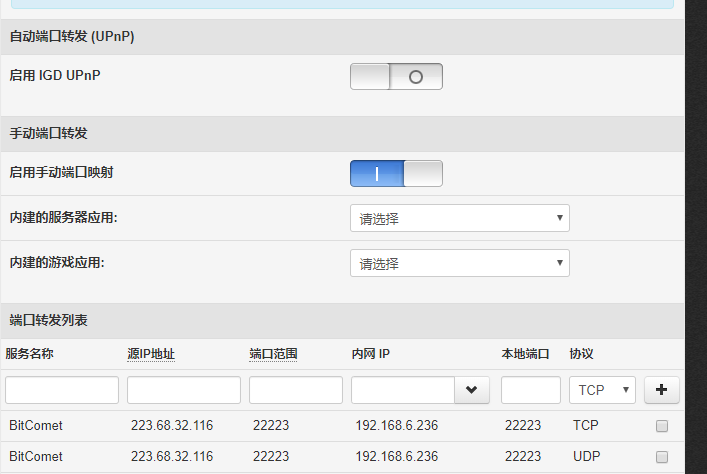Click into the 端口范围 input box
Viewport: 707px width, 474px height.
click(296, 390)
